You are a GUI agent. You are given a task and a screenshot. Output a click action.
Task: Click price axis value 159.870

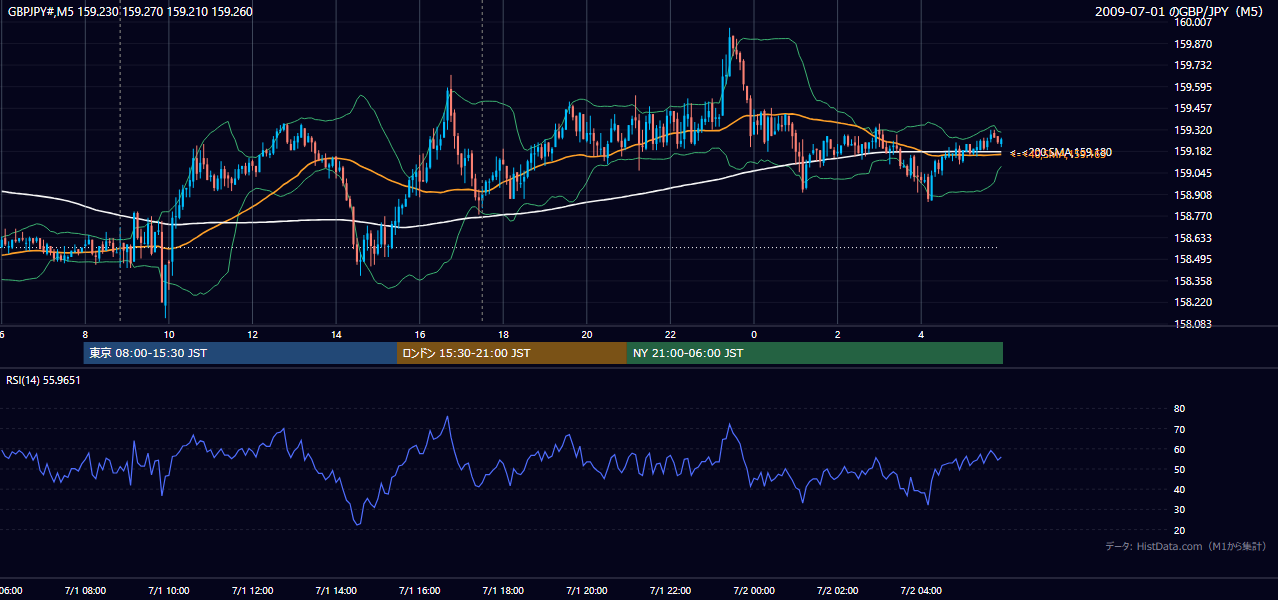(x=1193, y=44)
